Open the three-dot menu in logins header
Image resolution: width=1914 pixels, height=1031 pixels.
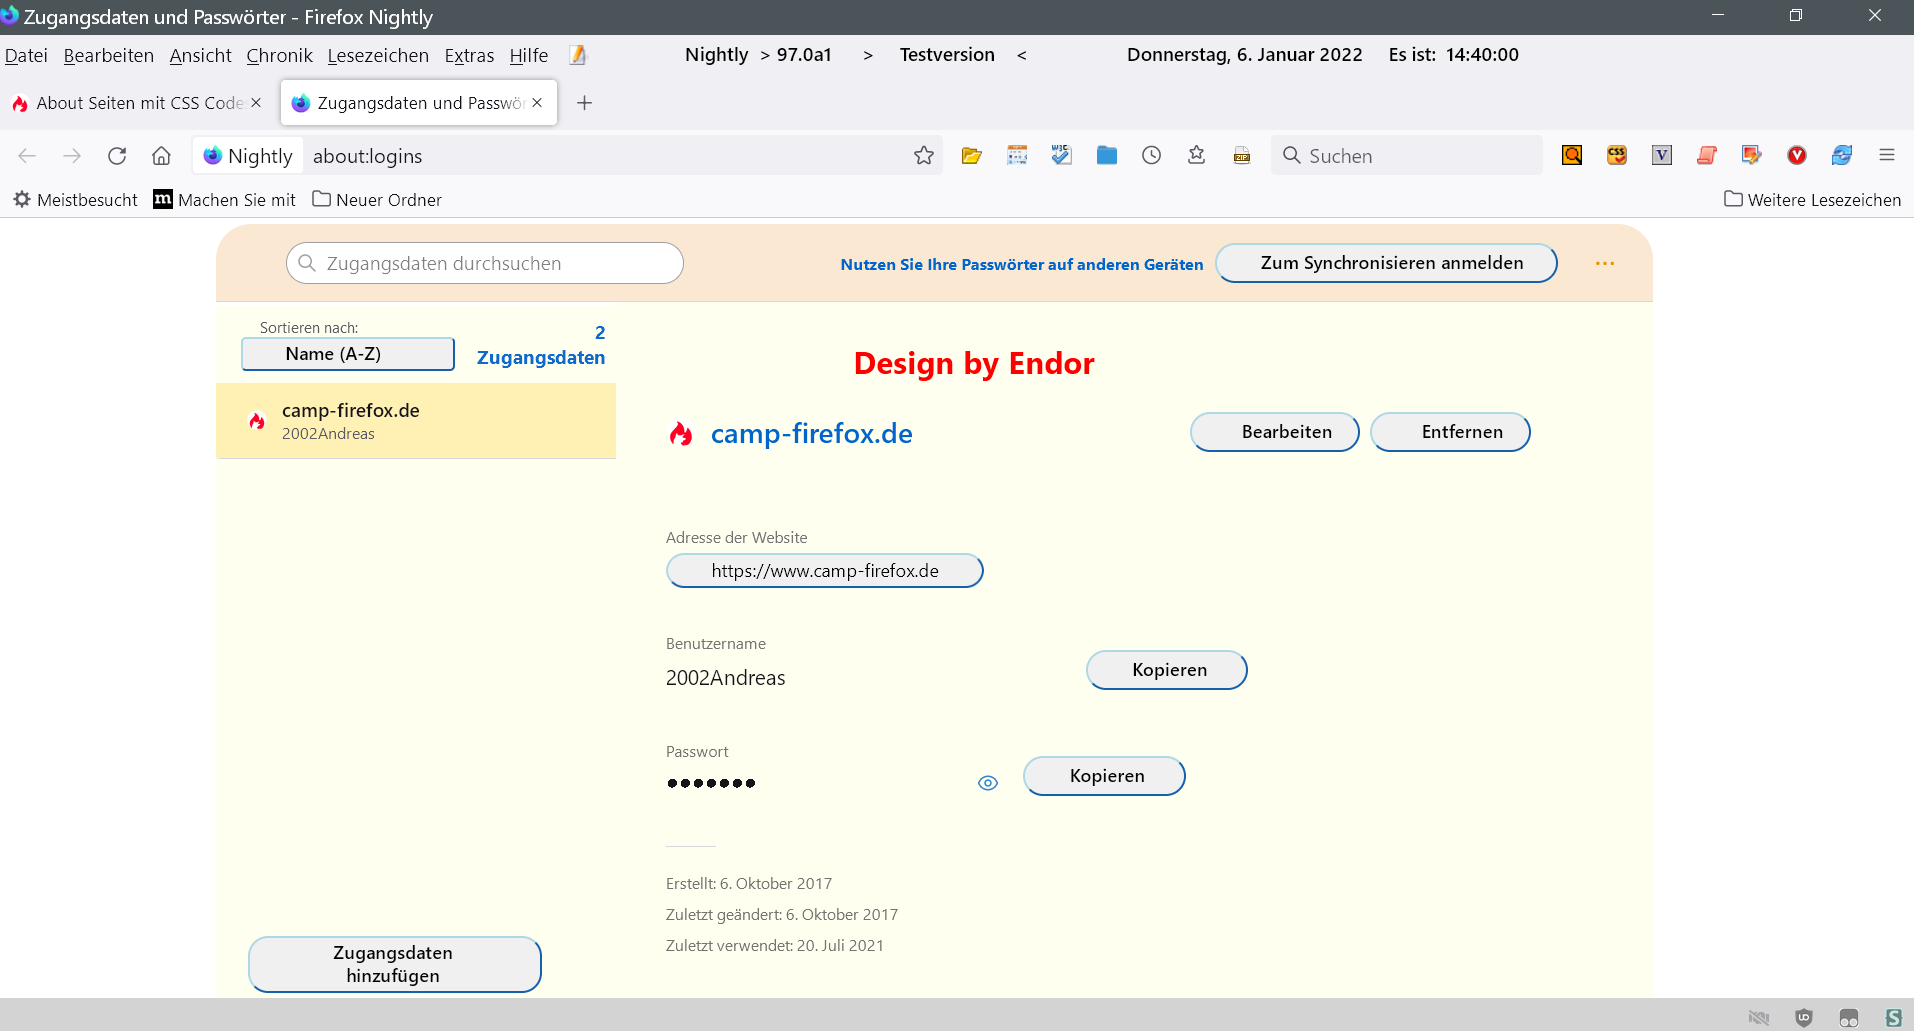[1604, 263]
